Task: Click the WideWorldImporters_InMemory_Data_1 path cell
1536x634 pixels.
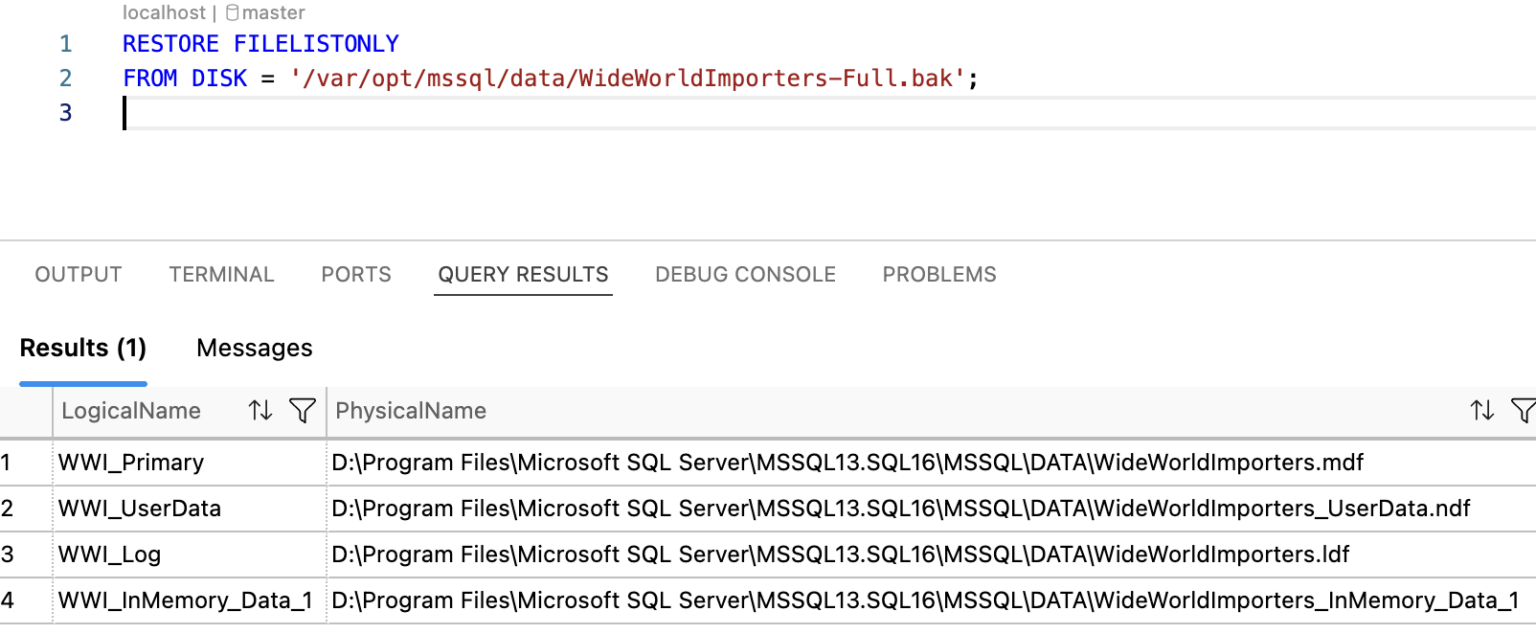Action: 931,600
